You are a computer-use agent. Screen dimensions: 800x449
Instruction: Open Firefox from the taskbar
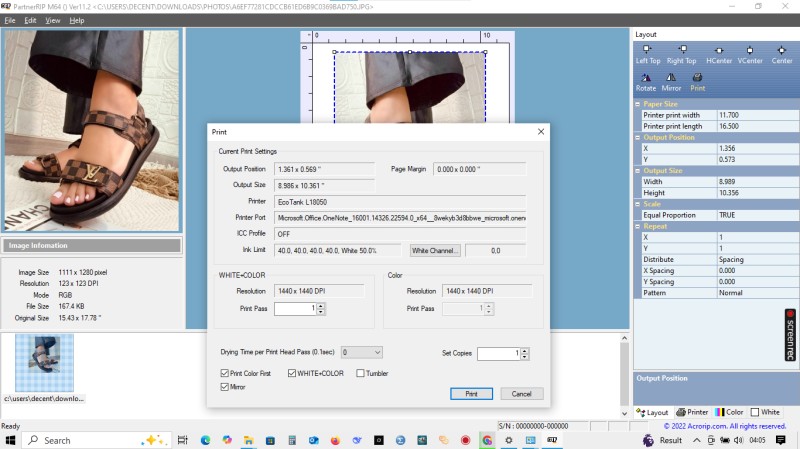coord(335,440)
